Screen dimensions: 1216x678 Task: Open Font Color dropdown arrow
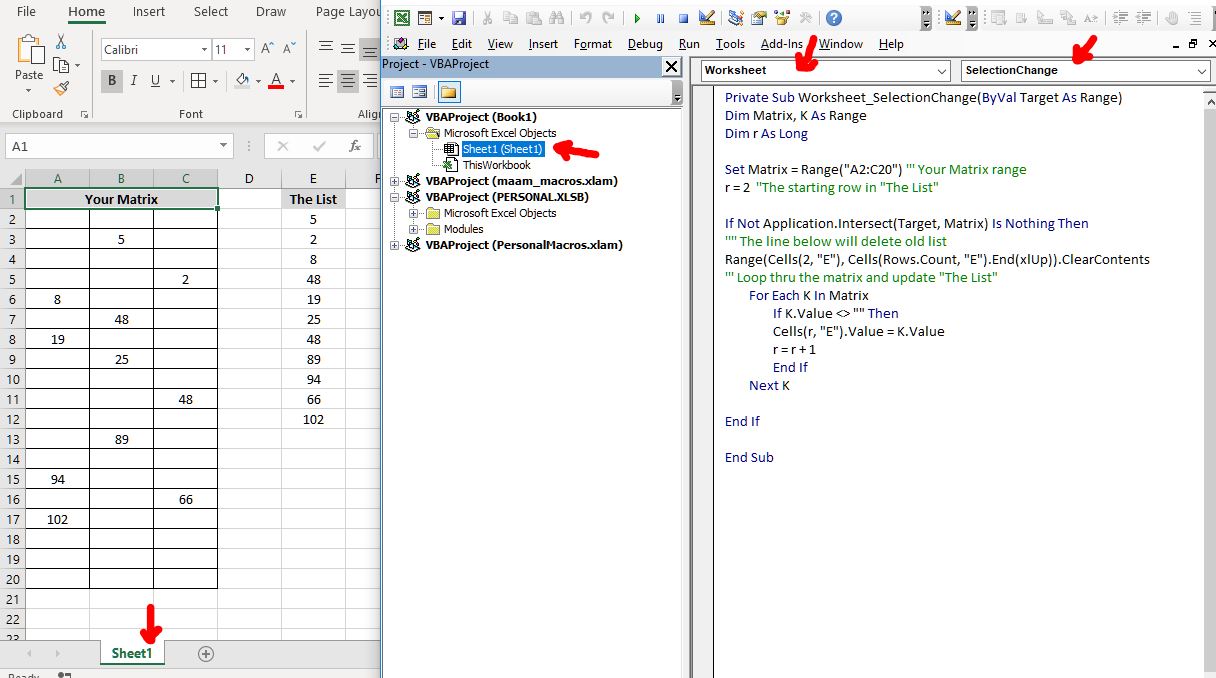click(292, 81)
